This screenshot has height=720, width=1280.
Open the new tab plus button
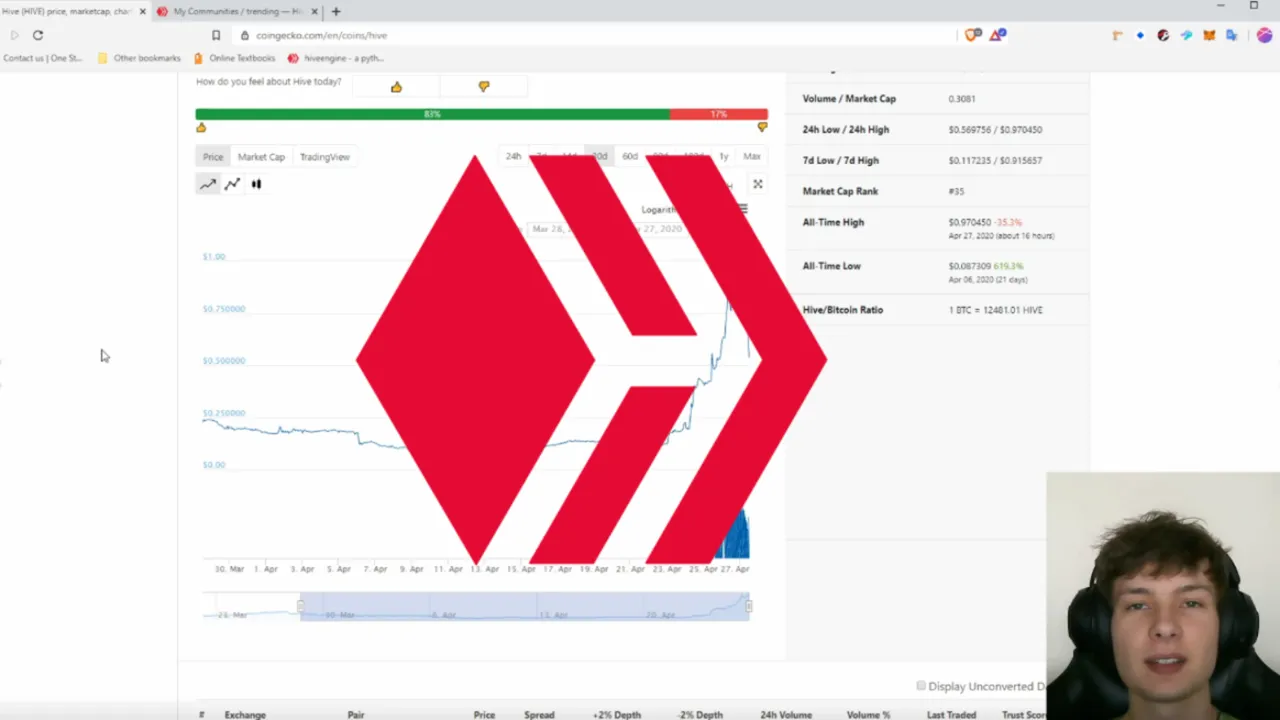click(x=336, y=11)
